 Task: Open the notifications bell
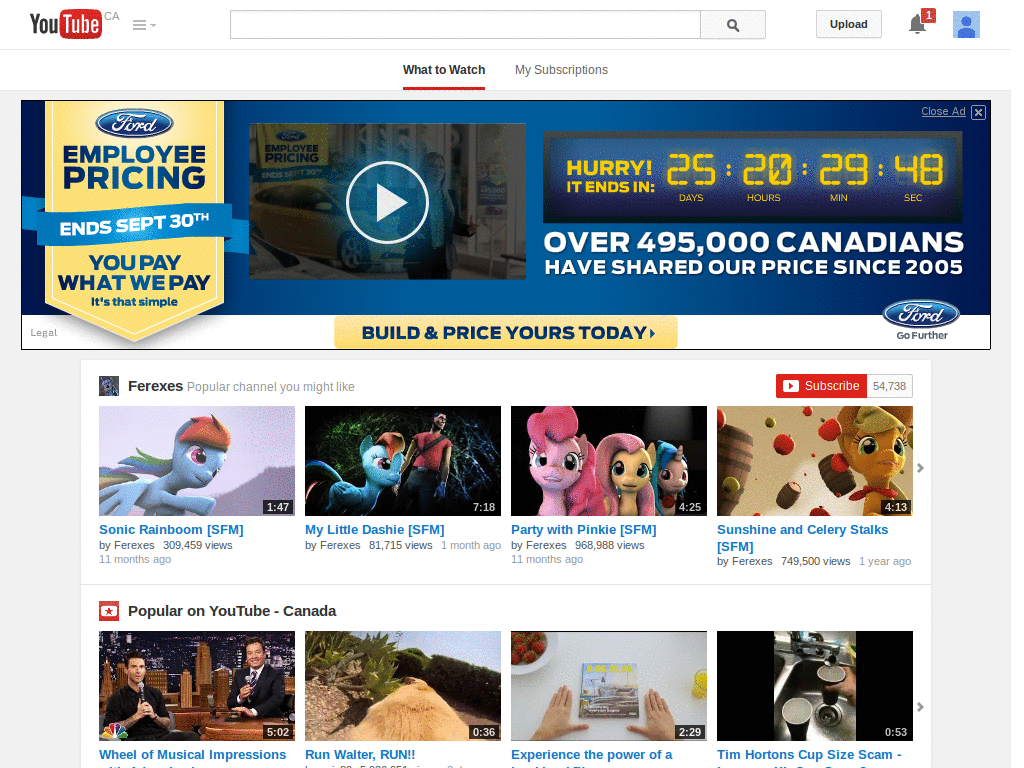tap(917, 25)
